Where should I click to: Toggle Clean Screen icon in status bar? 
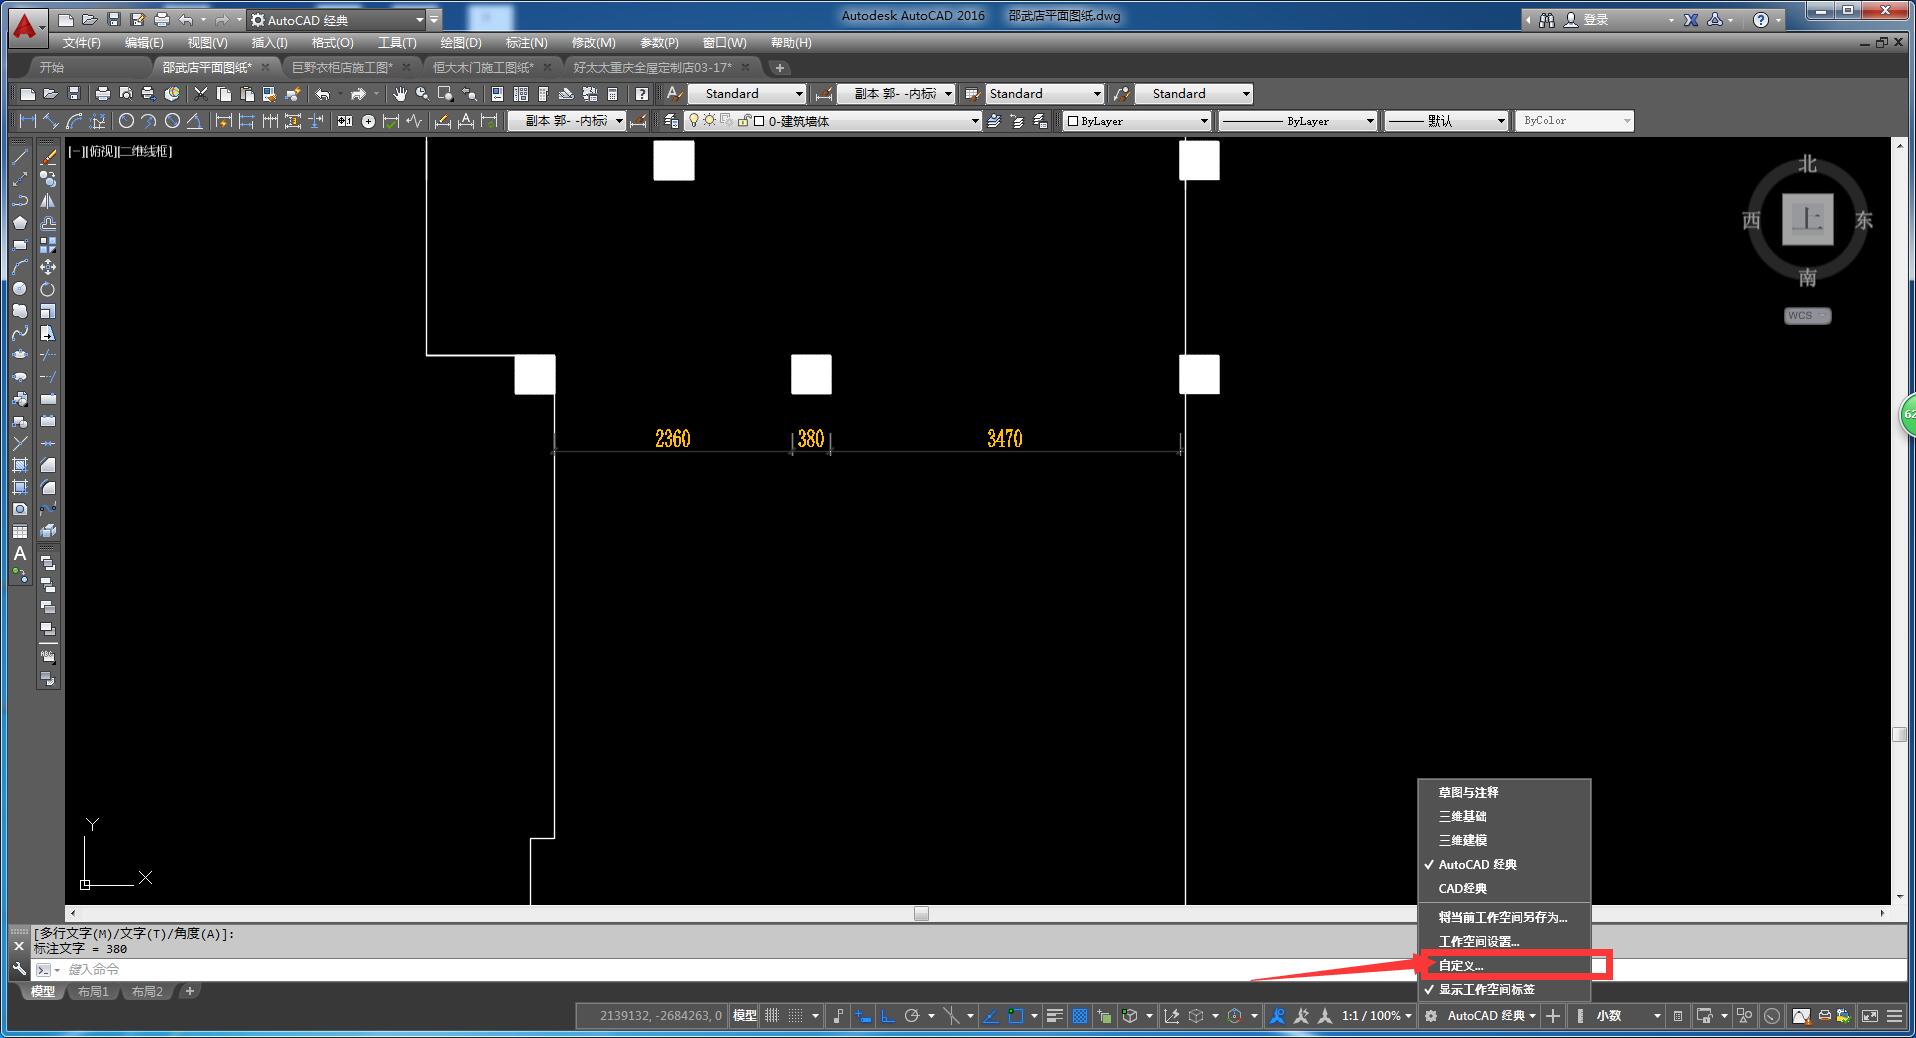click(1869, 1016)
